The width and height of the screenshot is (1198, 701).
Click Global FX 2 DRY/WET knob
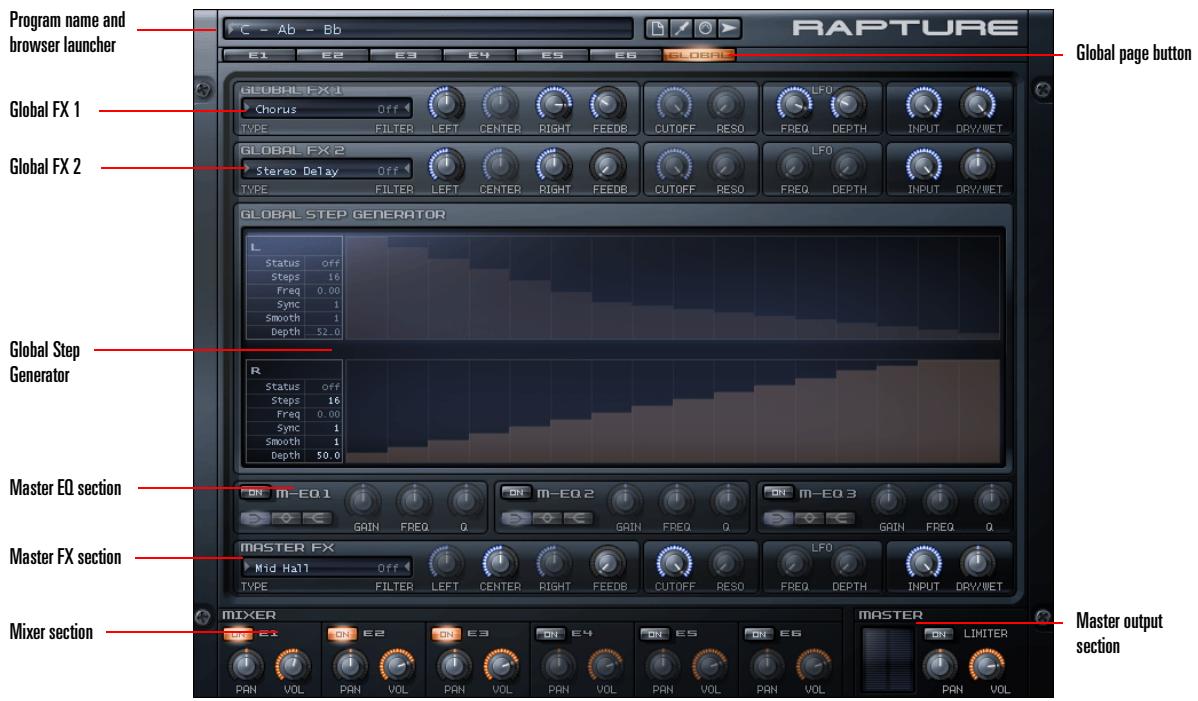[977, 165]
